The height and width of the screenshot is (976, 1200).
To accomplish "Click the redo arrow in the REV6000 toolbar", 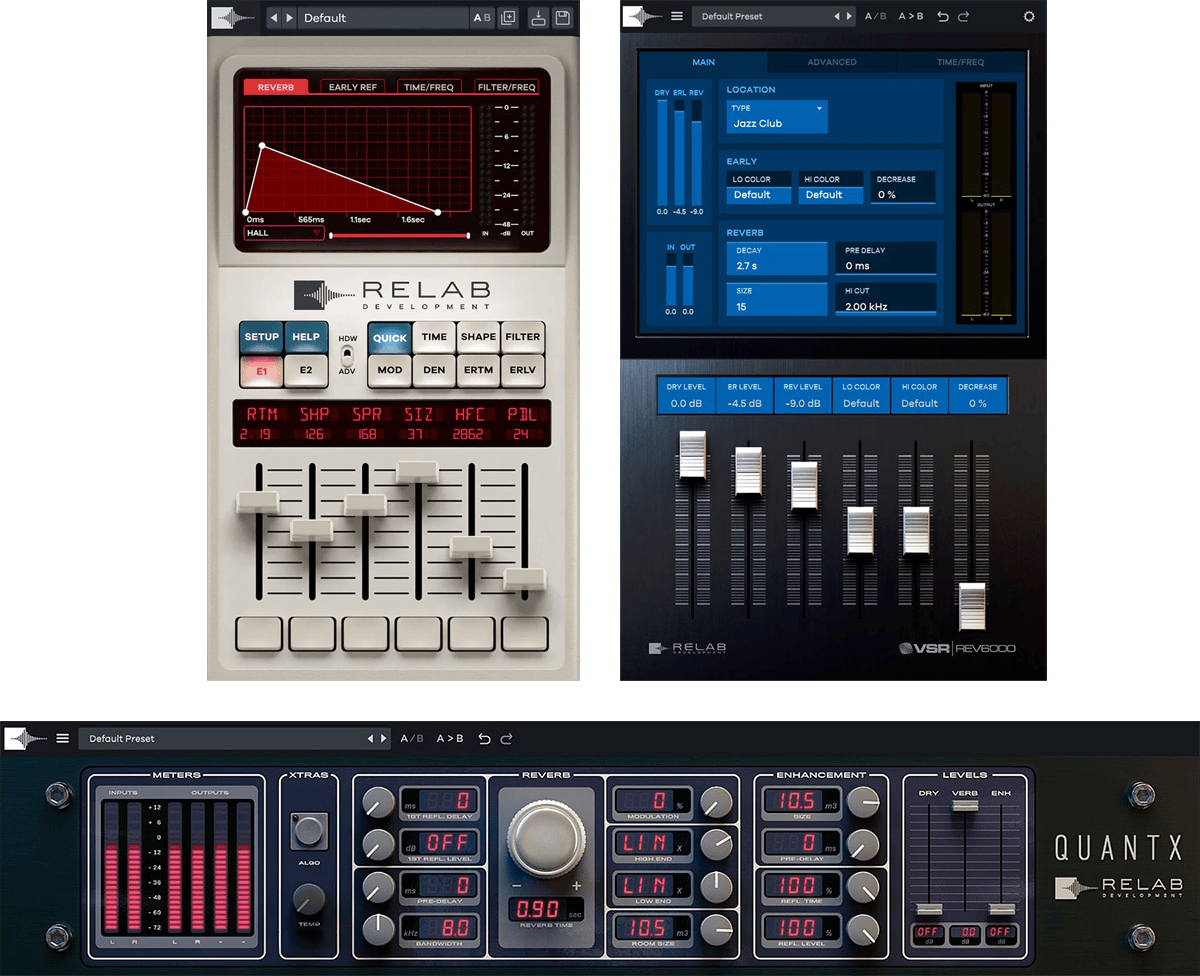I will pyautogui.click(x=964, y=17).
